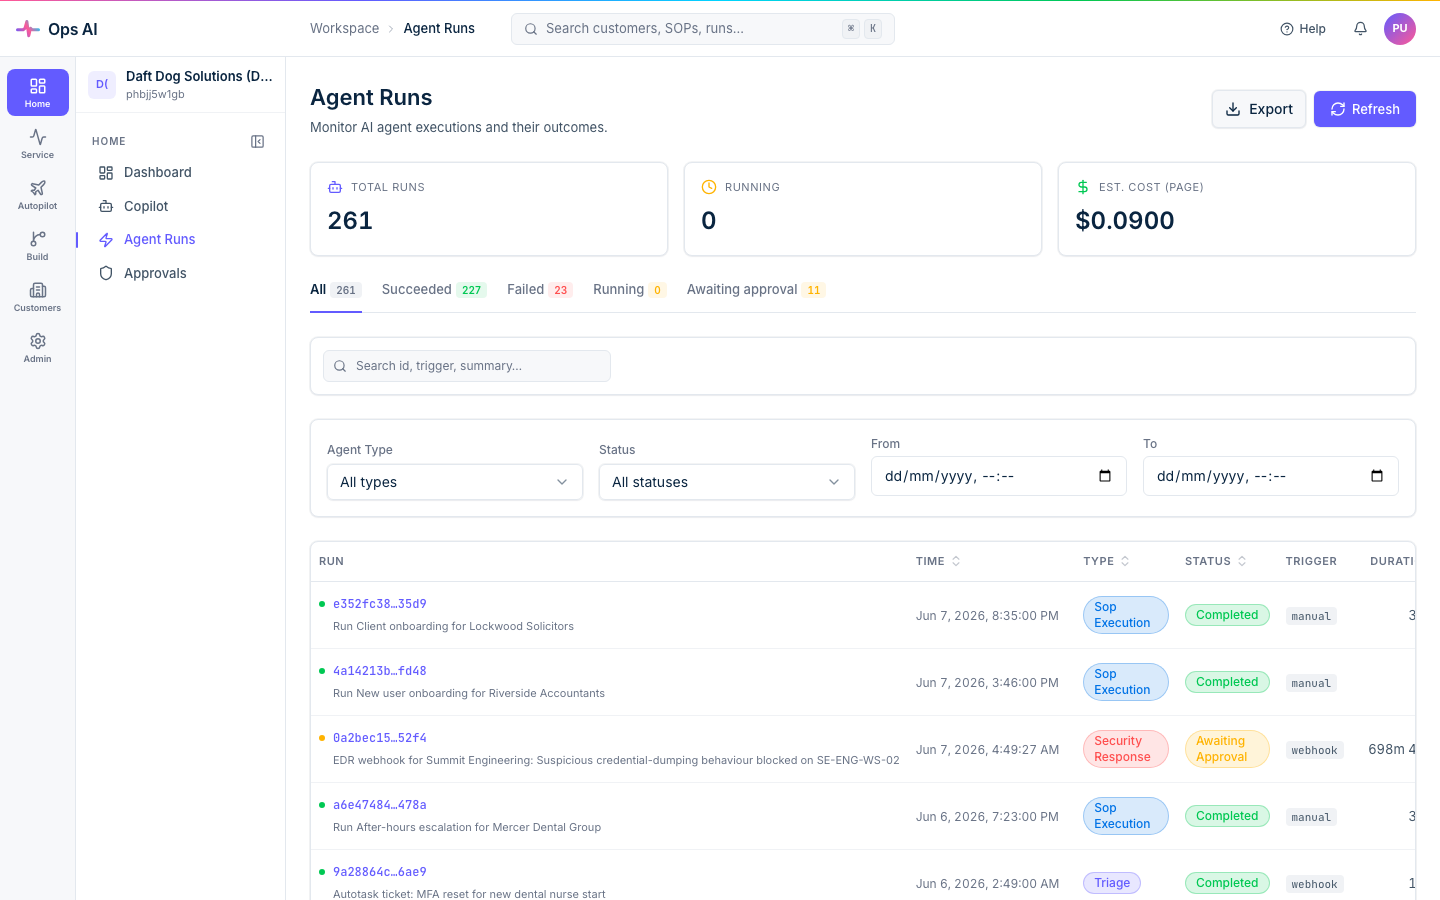Focus the Search id, trigger, summary field
Viewport: 1440px width, 900px height.
coord(467,366)
